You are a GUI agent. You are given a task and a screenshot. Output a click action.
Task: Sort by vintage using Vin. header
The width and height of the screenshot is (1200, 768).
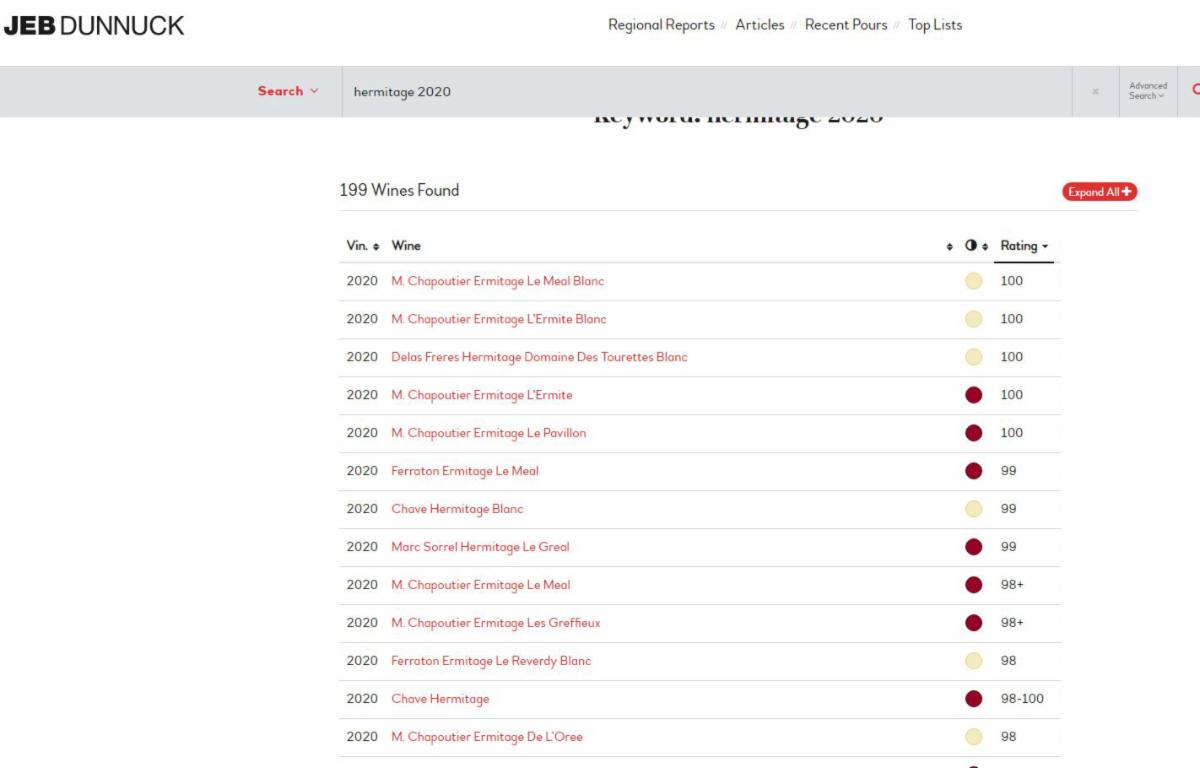[362, 246]
